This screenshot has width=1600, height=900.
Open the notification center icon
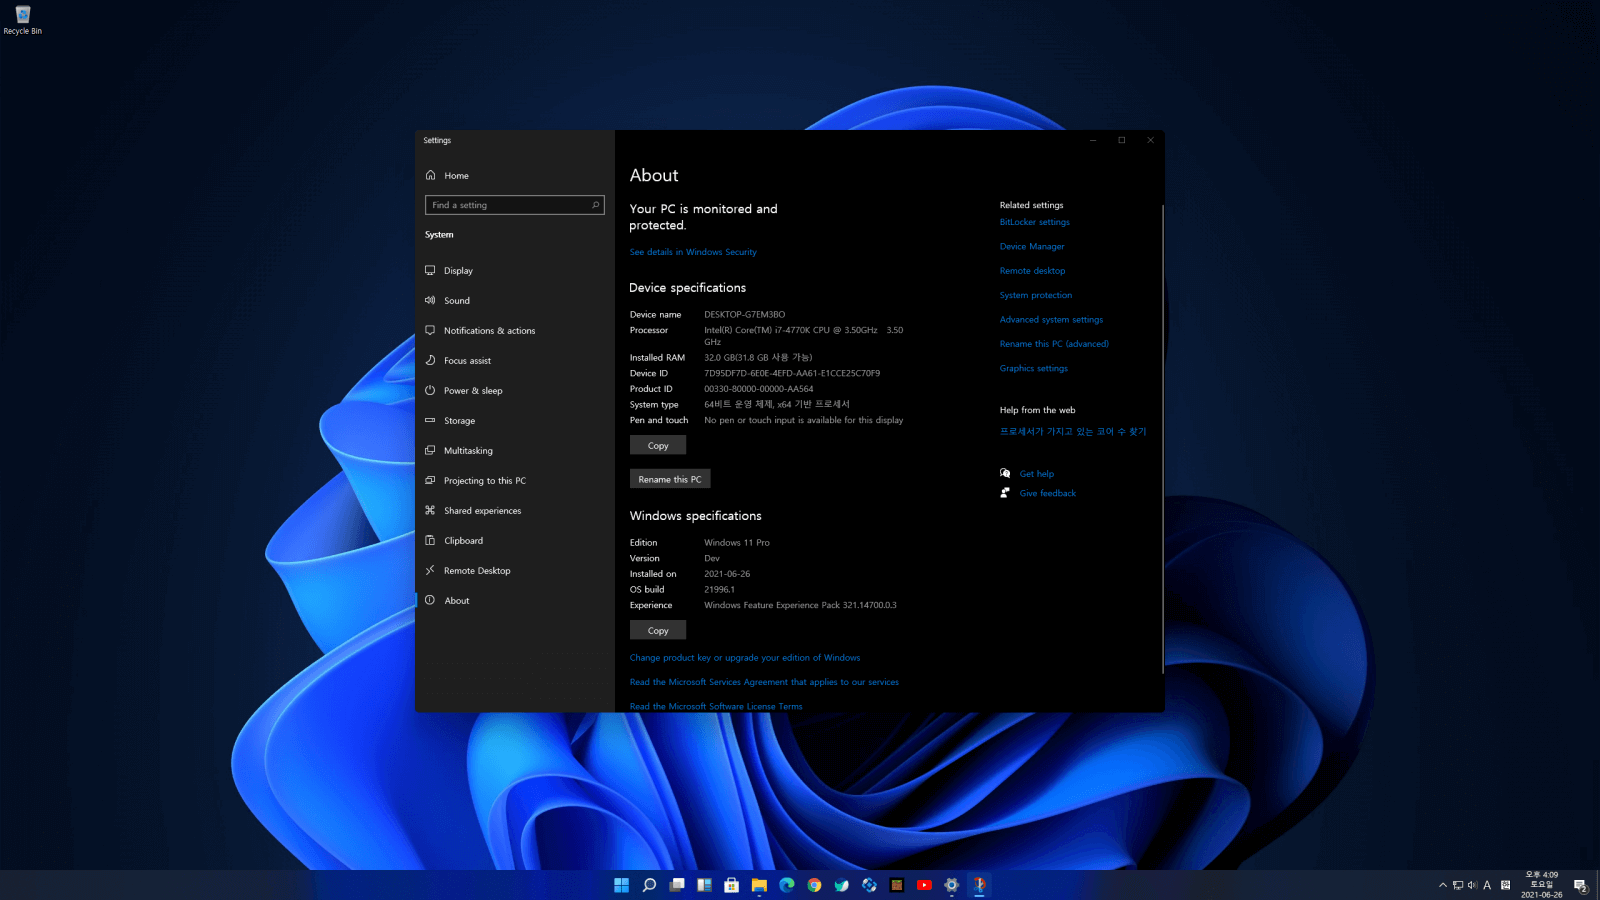pyautogui.click(x=1581, y=885)
